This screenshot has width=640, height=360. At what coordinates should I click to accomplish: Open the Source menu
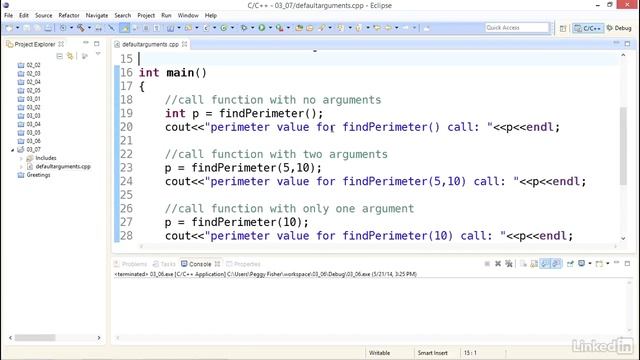[44, 16]
